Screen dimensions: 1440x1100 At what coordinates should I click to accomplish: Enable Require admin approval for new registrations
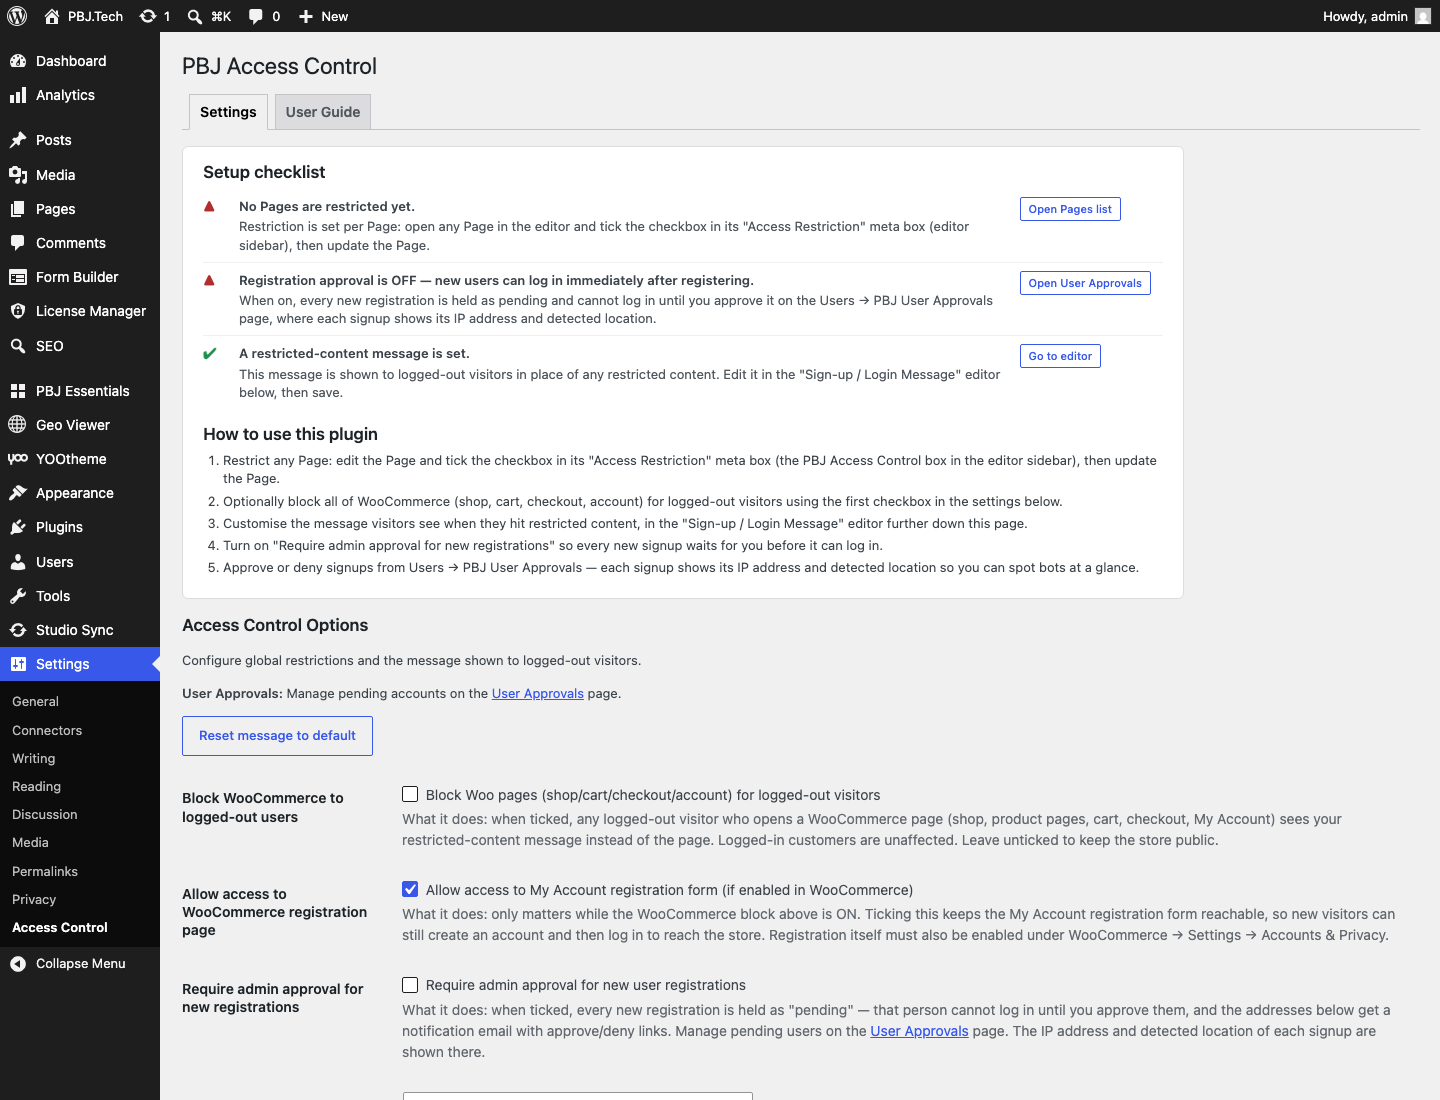click(410, 985)
